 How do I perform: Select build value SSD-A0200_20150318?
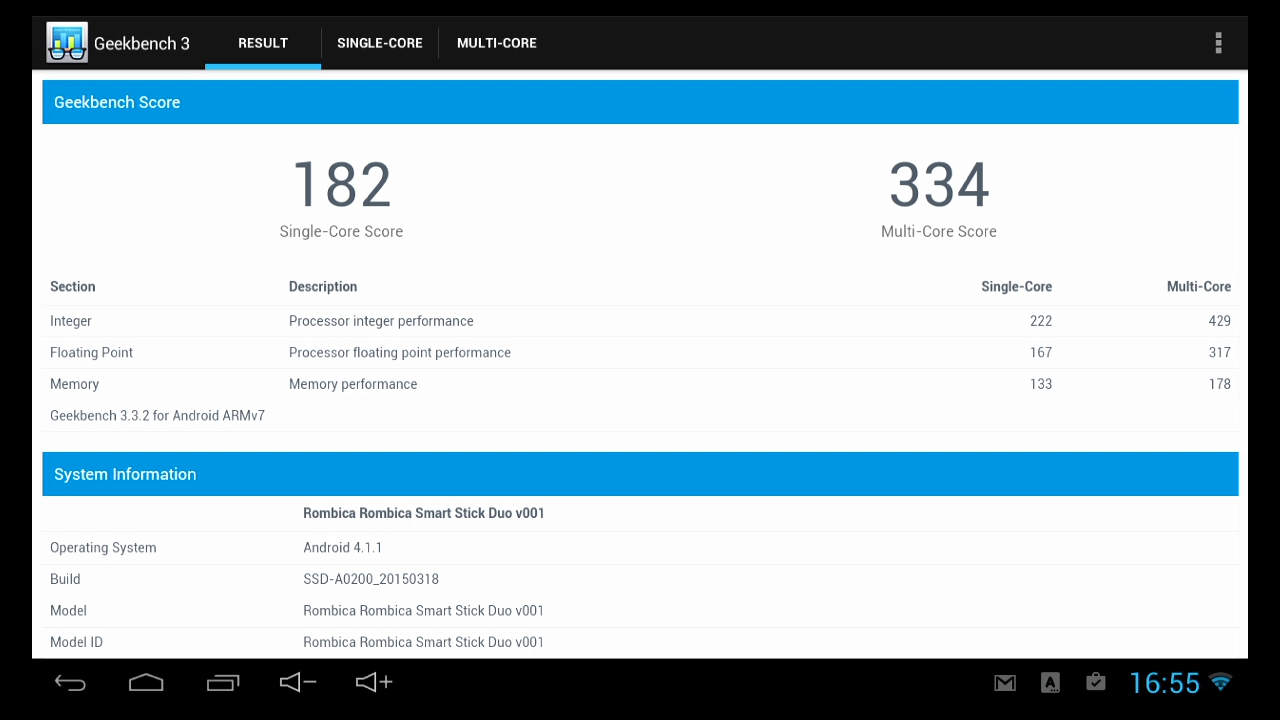[371, 579]
